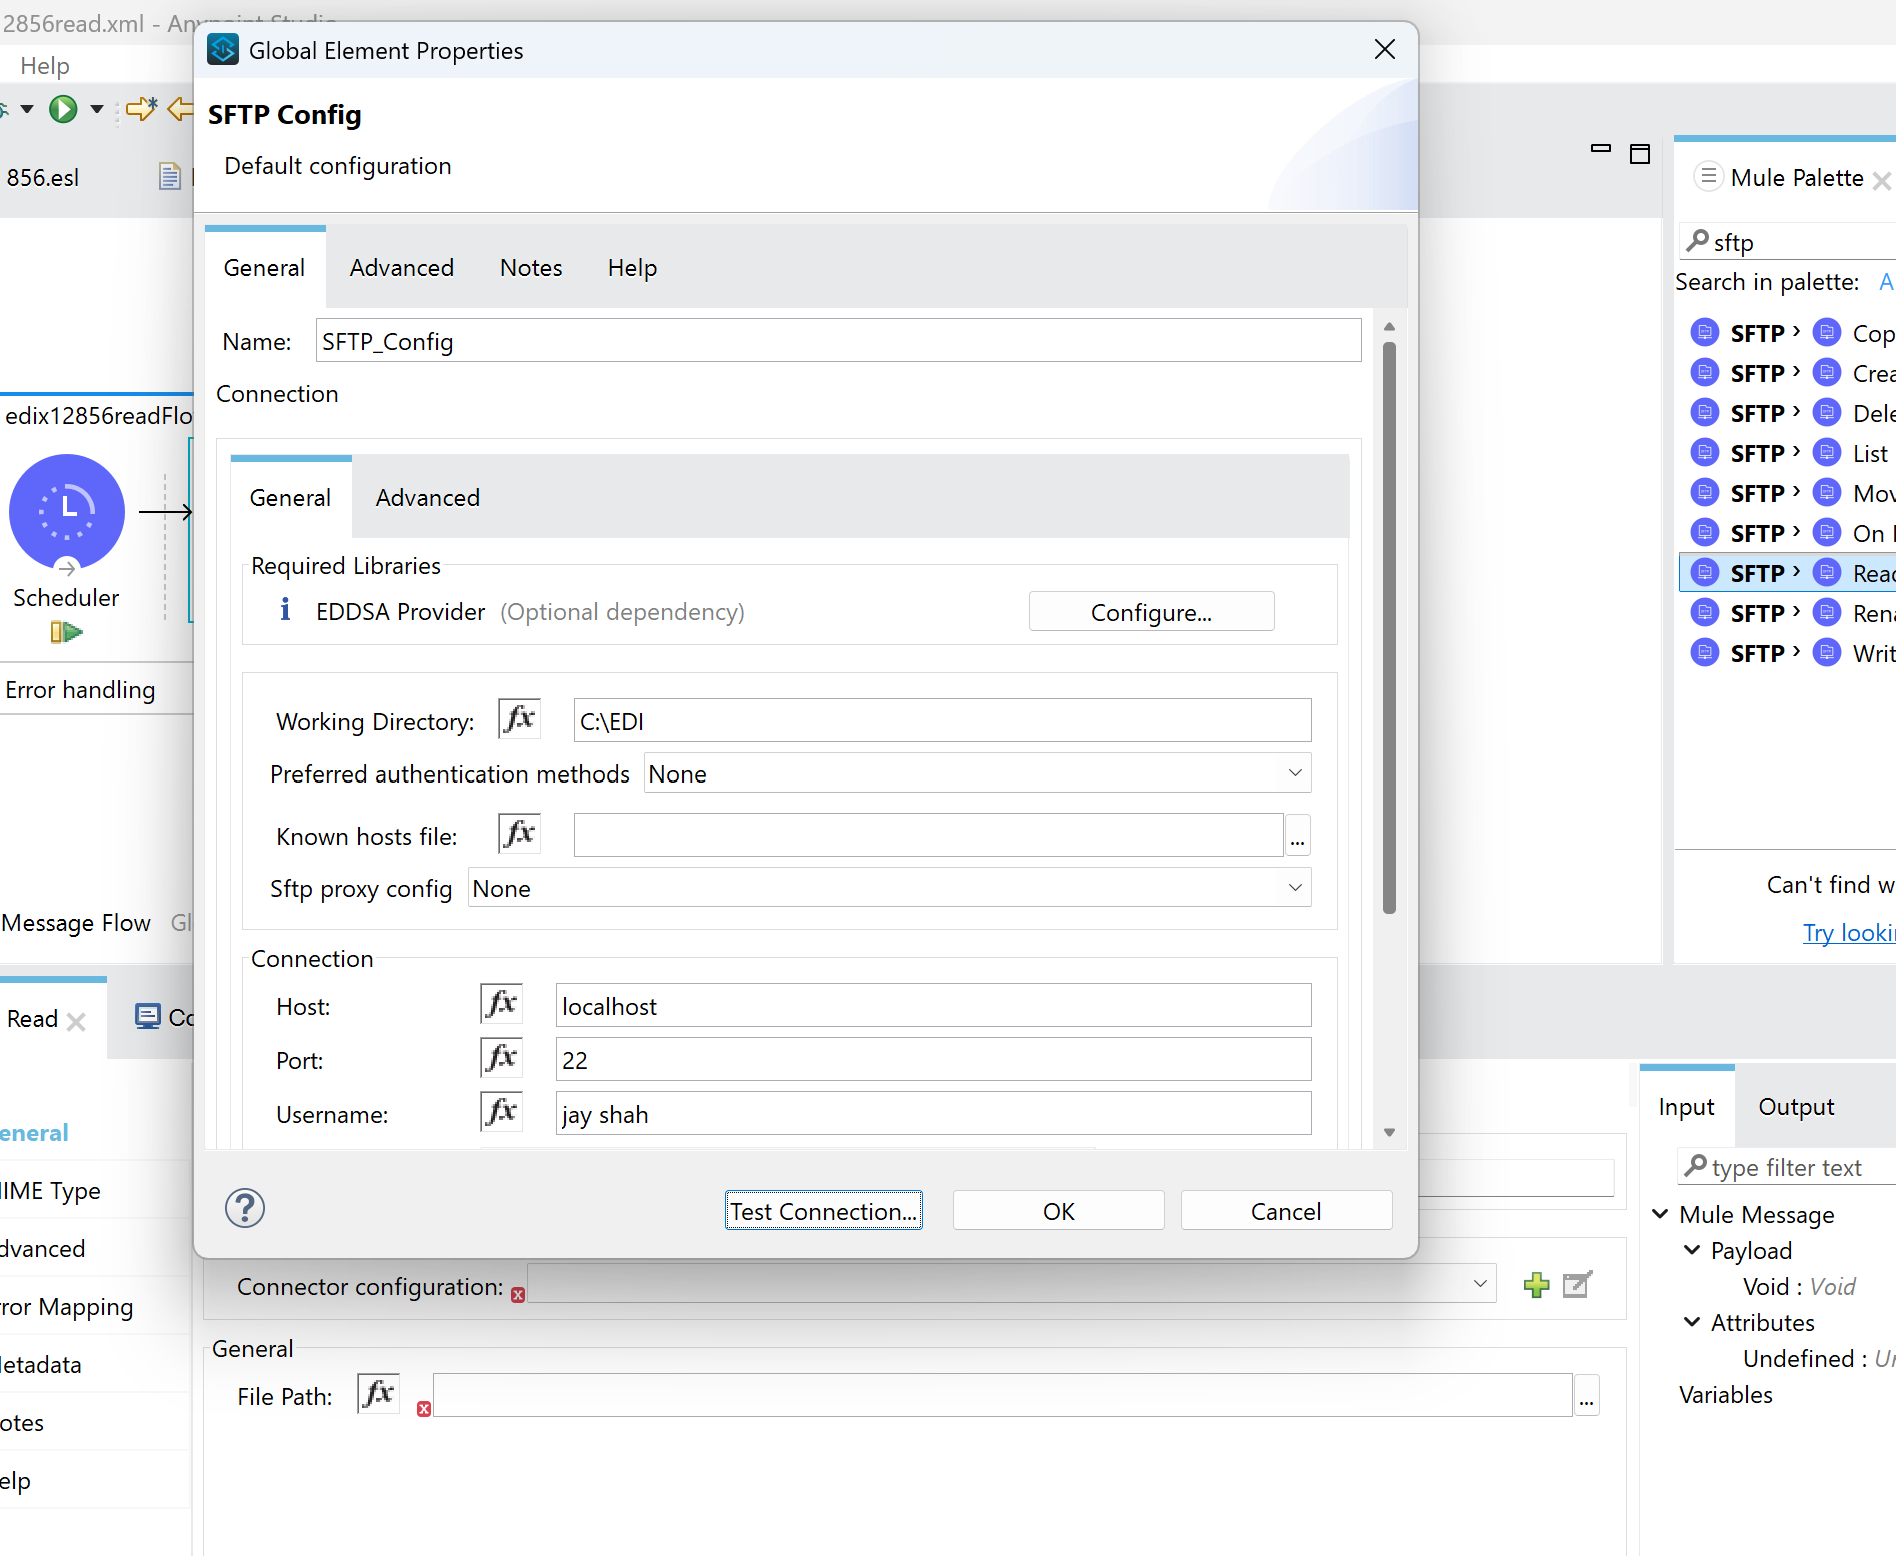Open the Sftp proxy config dropdown
Image resolution: width=1896 pixels, height=1556 pixels.
coord(1294,888)
